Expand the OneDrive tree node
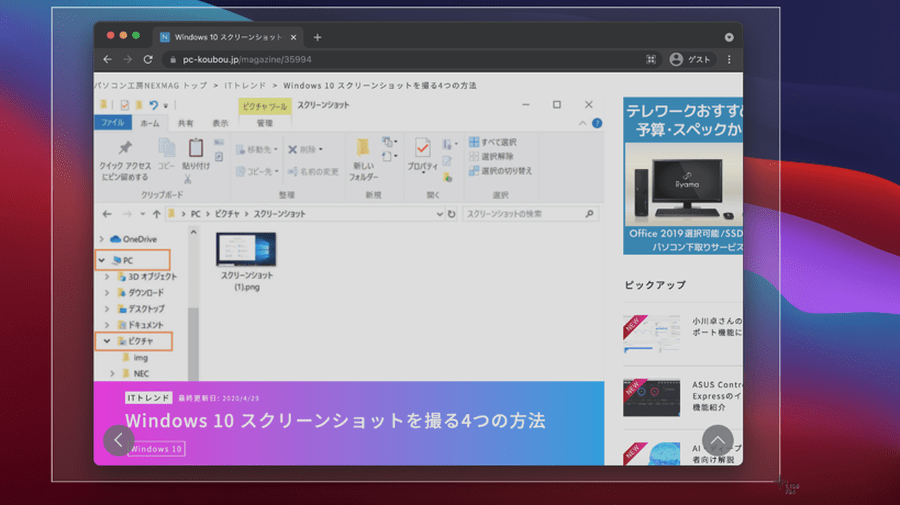Screen dimensions: 900x505 (x=102, y=239)
